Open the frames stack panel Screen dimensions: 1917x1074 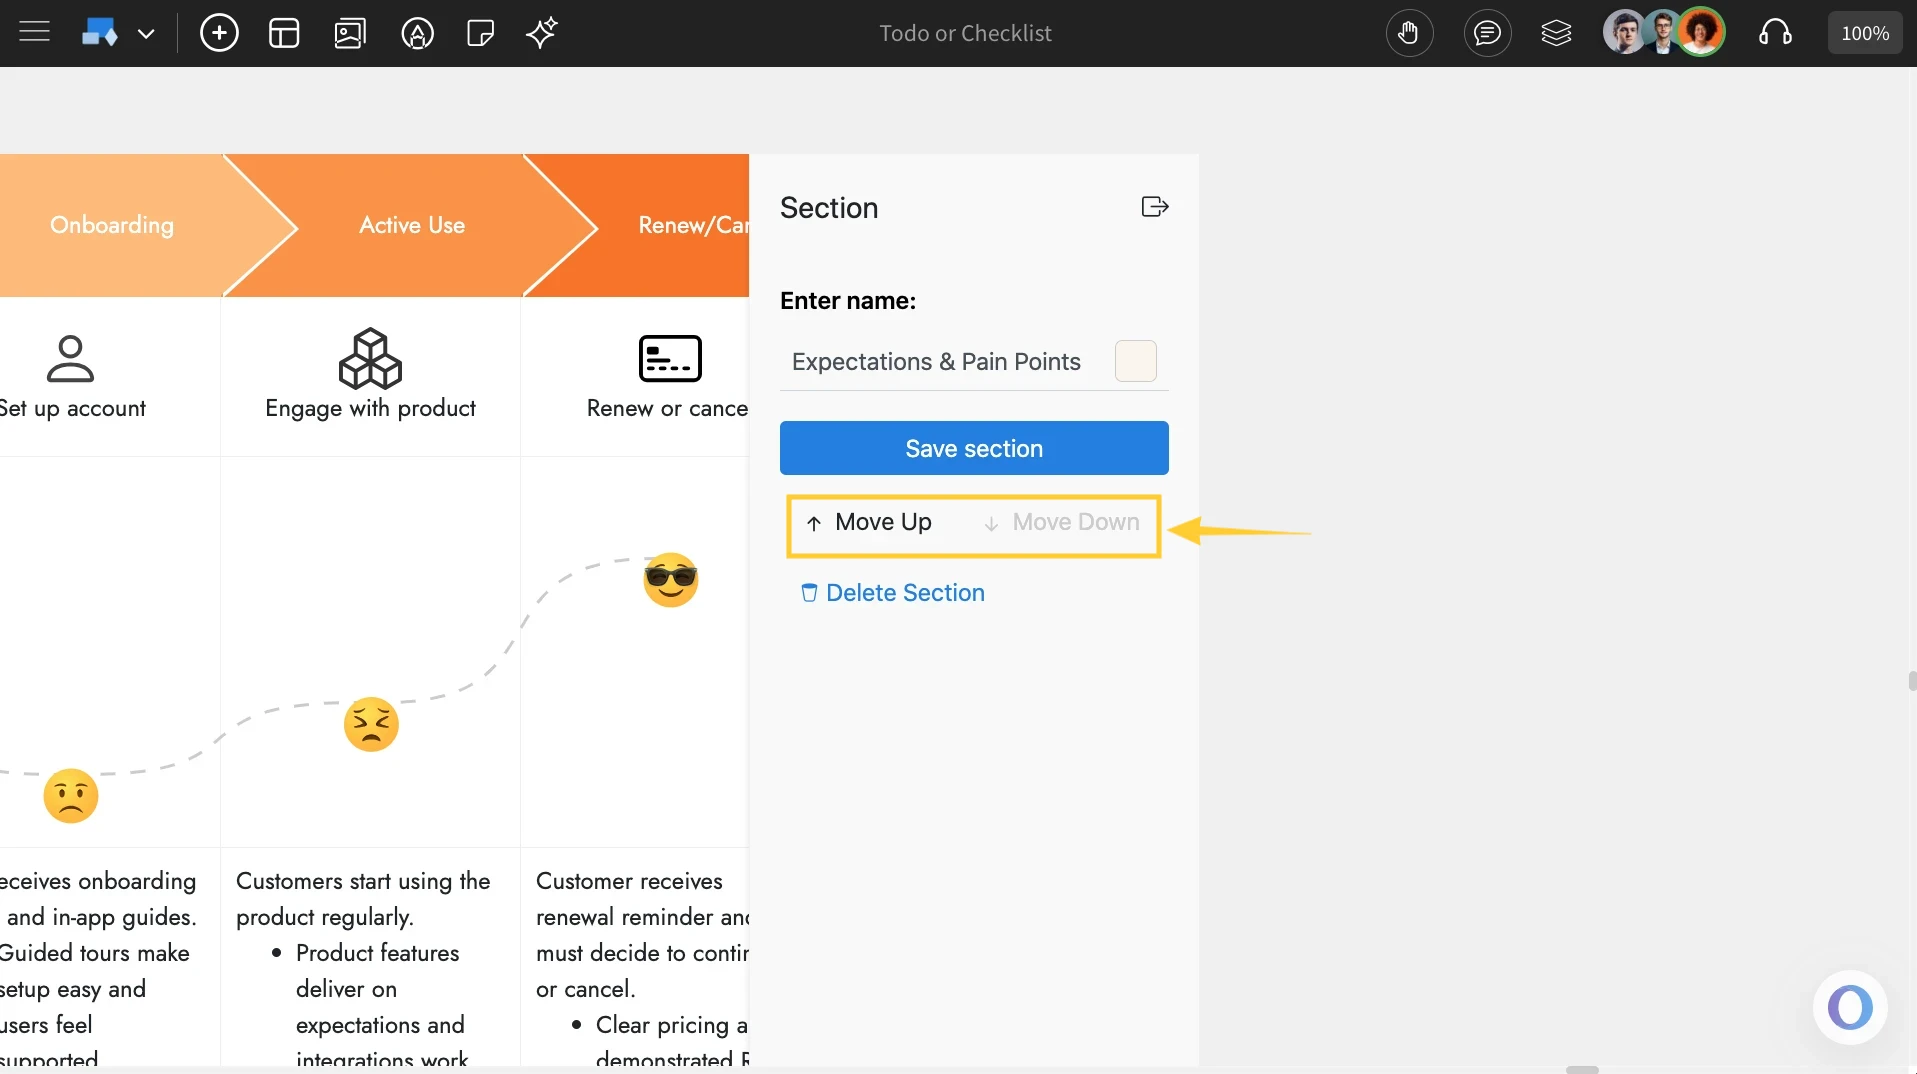[1557, 32]
